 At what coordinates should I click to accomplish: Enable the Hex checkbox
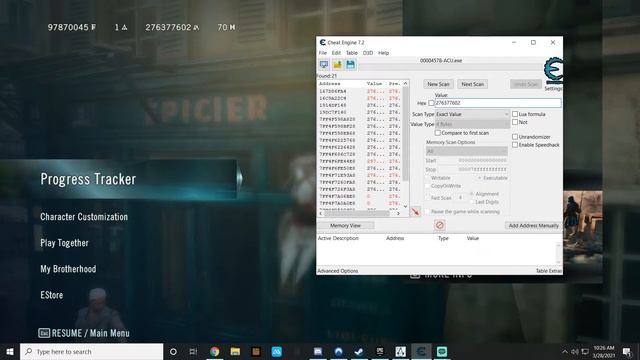click(431, 103)
